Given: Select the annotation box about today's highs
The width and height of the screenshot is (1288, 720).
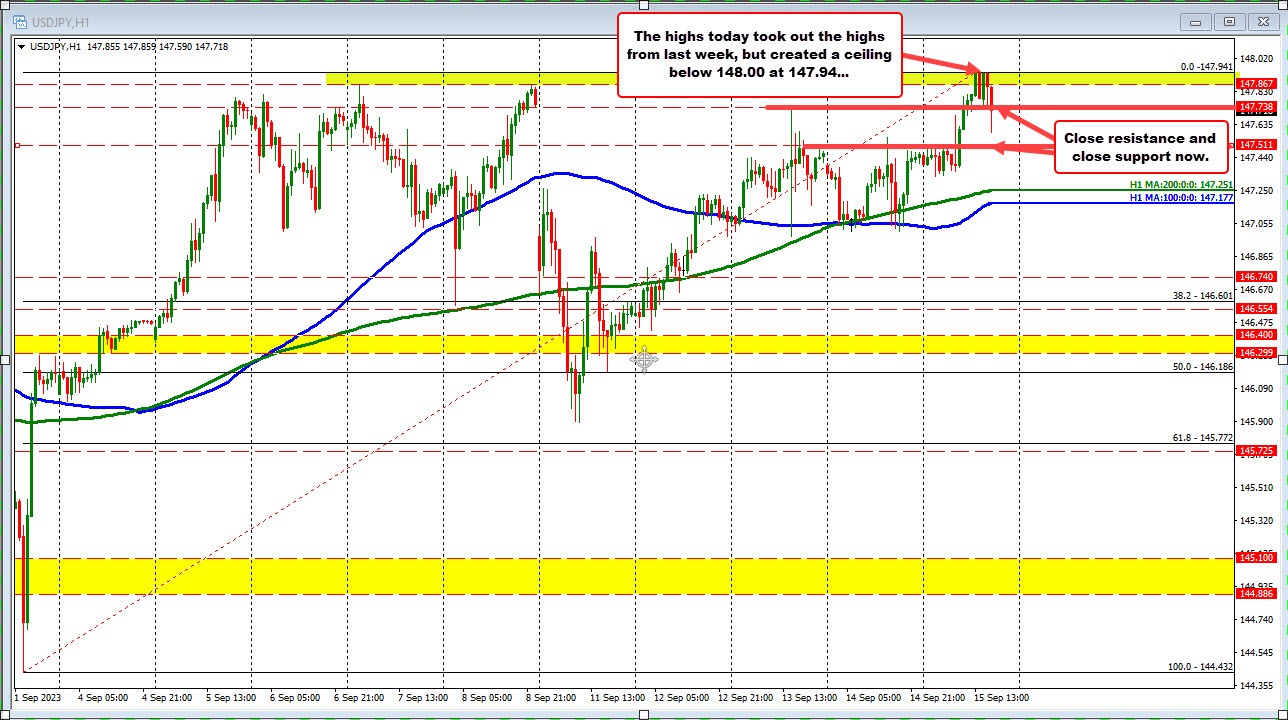Looking at the screenshot, I should click(x=760, y=55).
